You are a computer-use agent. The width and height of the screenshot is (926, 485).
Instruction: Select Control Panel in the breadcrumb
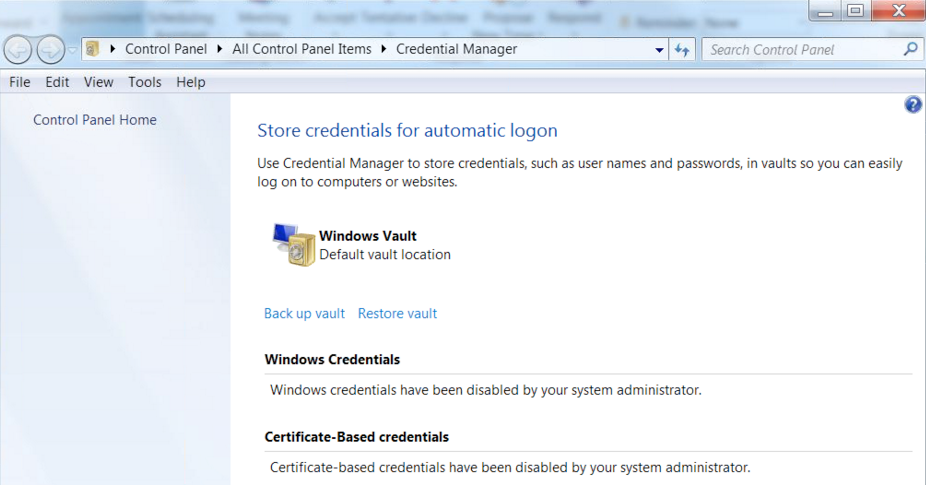pos(166,49)
